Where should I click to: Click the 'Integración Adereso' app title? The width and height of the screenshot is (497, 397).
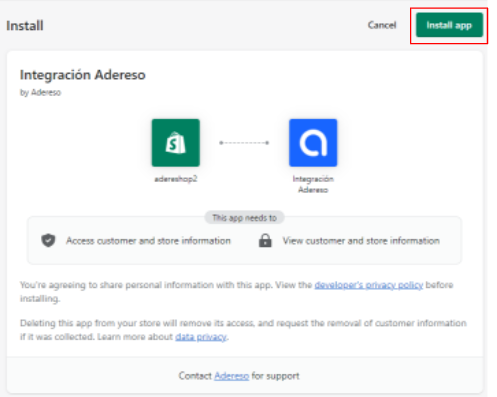click(83, 75)
